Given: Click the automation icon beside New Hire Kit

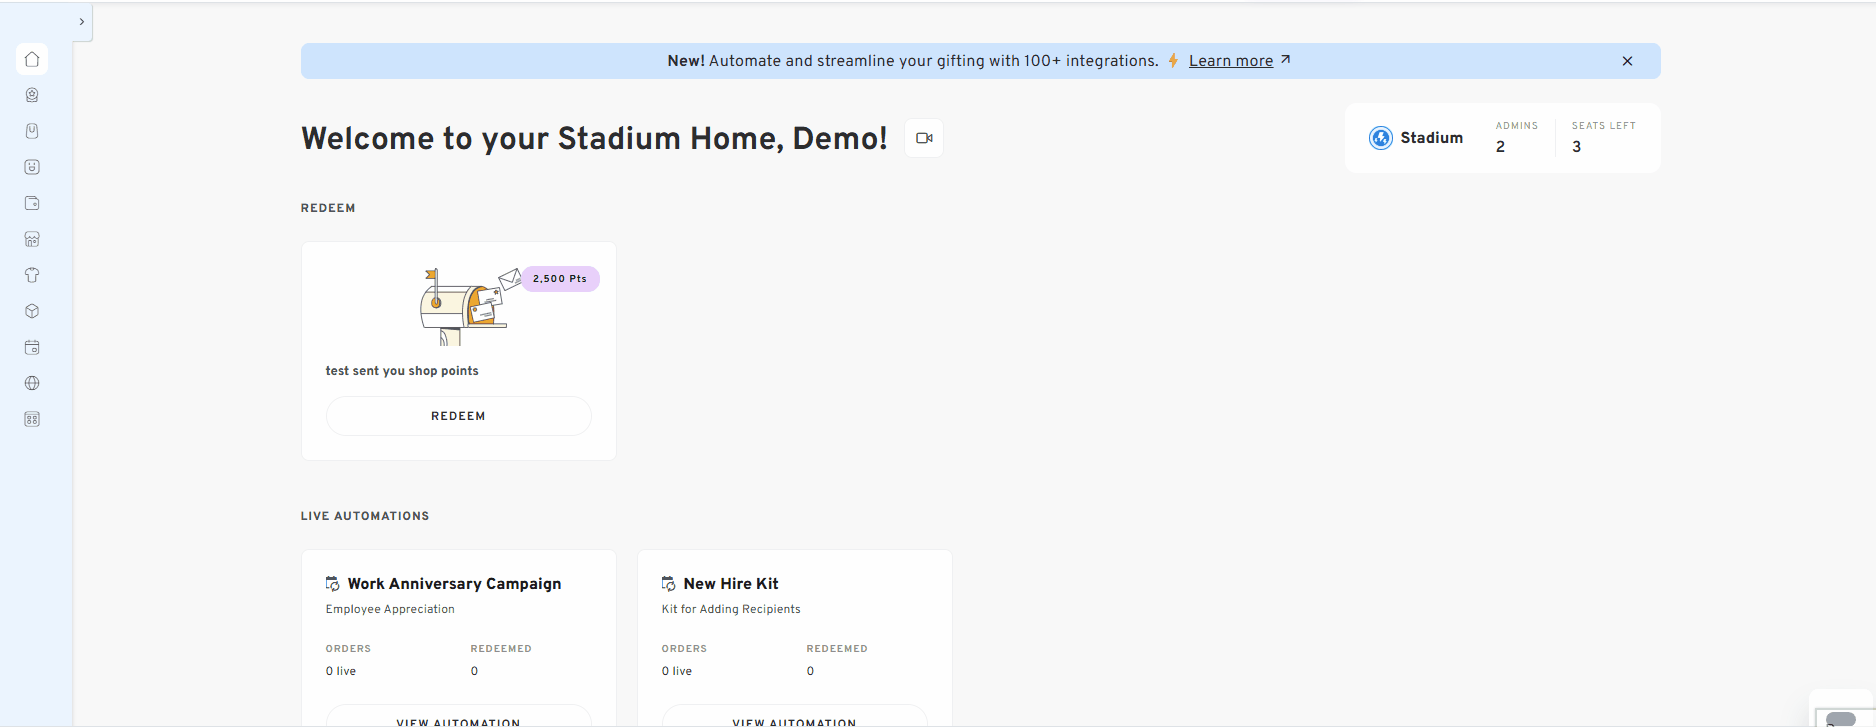Looking at the screenshot, I should pyautogui.click(x=669, y=584).
